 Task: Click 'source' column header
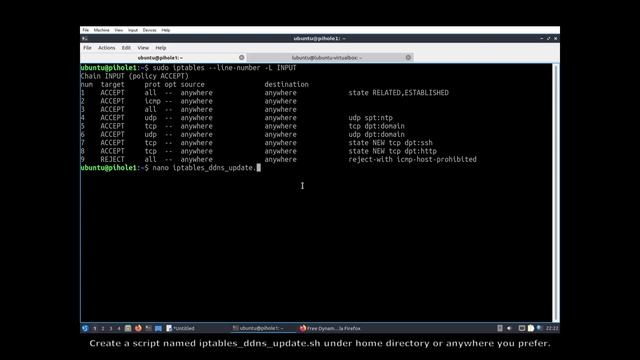(193, 84)
